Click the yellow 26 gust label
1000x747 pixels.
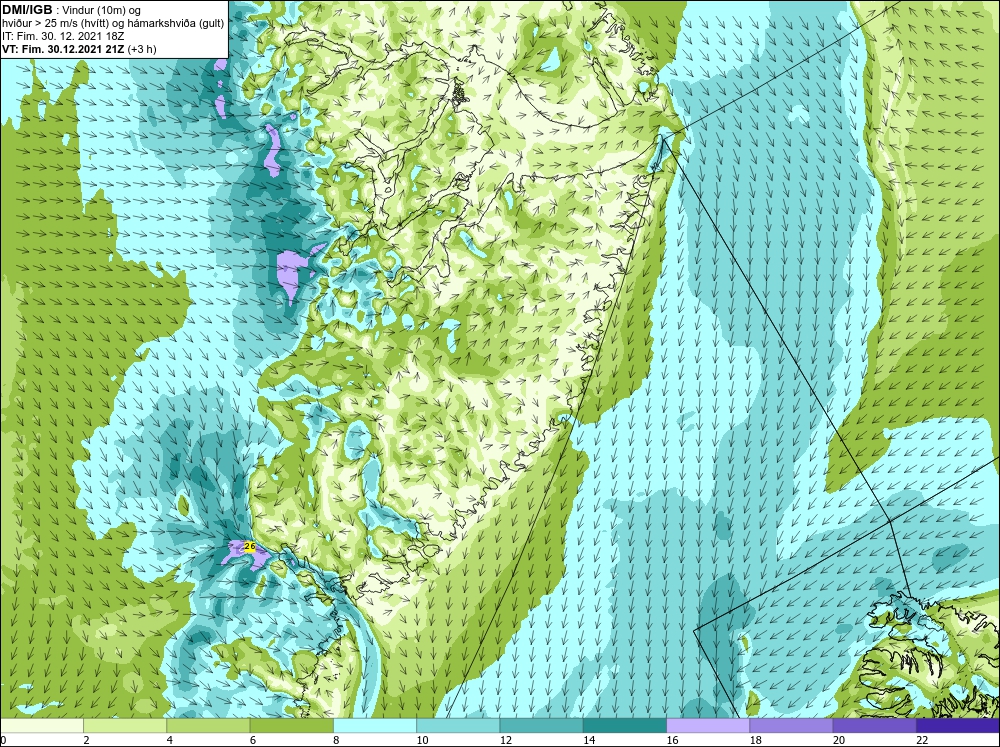(x=249, y=547)
